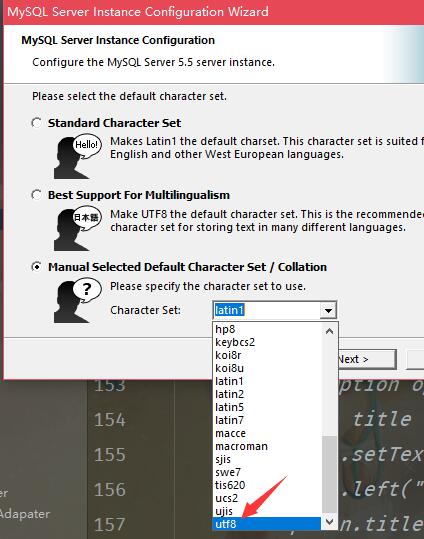Click the list scrollbar down arrow

tap(329, 522)
